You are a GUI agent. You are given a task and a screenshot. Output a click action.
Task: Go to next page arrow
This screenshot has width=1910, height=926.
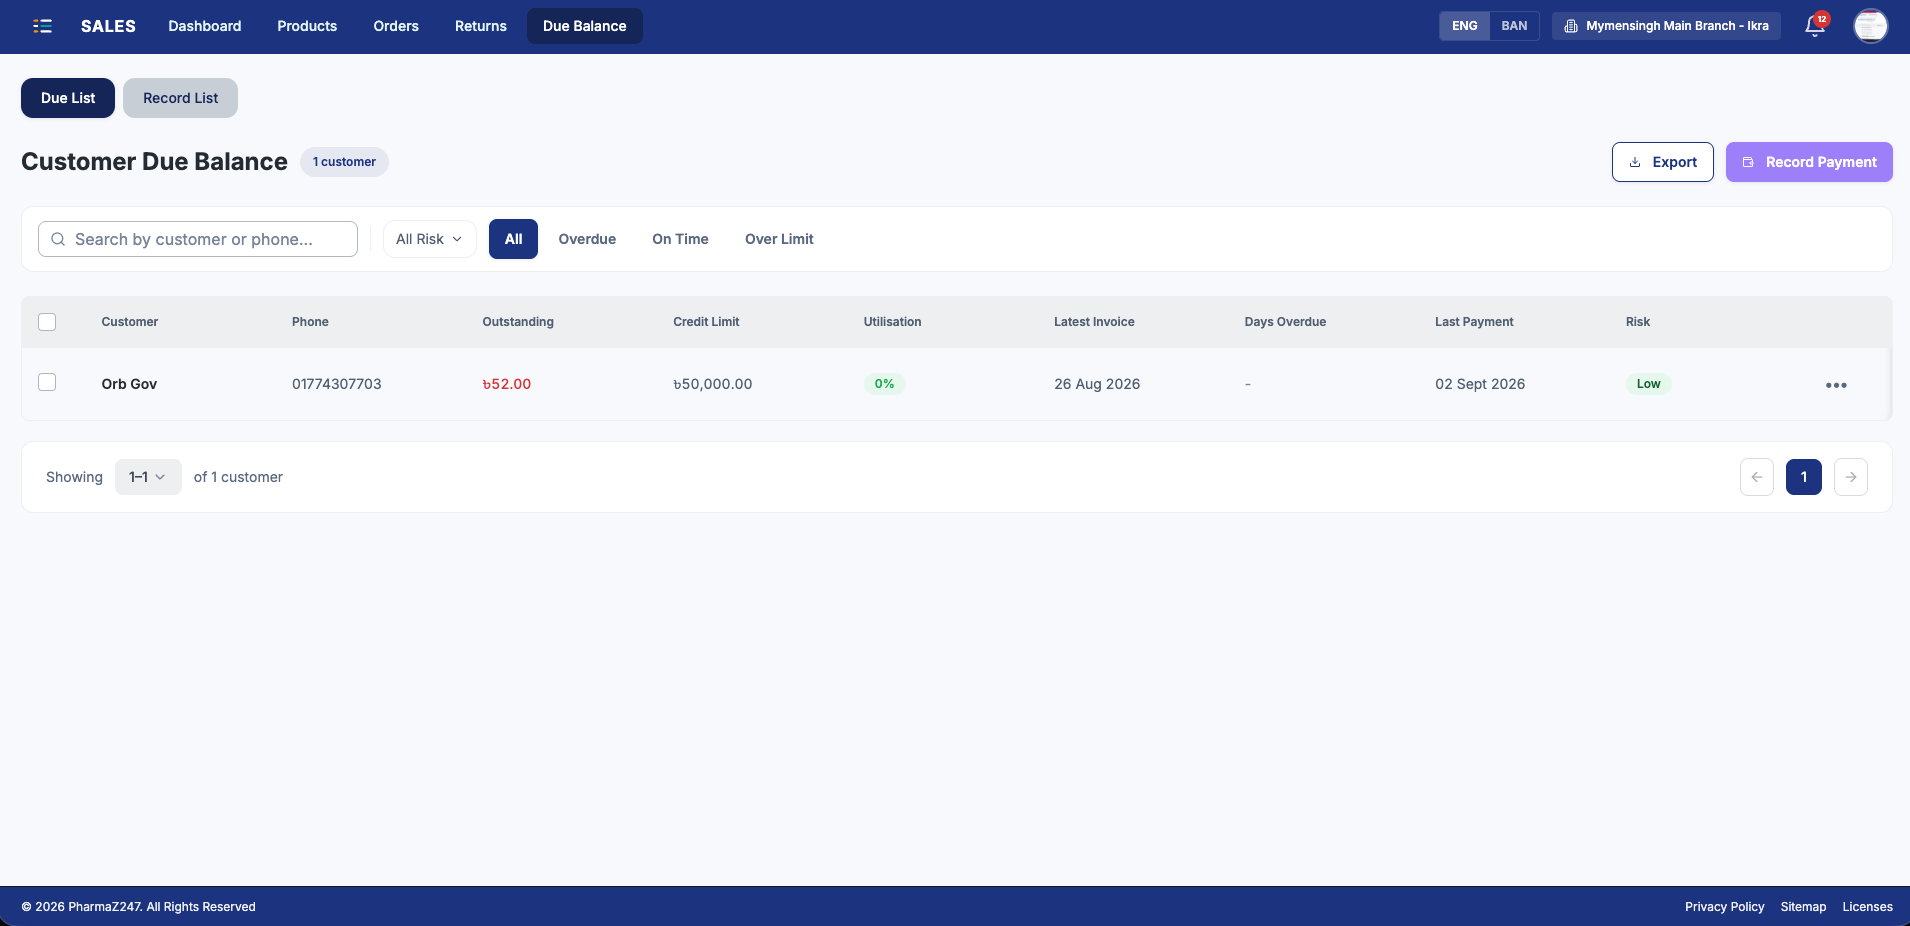tap(1851, 477)
